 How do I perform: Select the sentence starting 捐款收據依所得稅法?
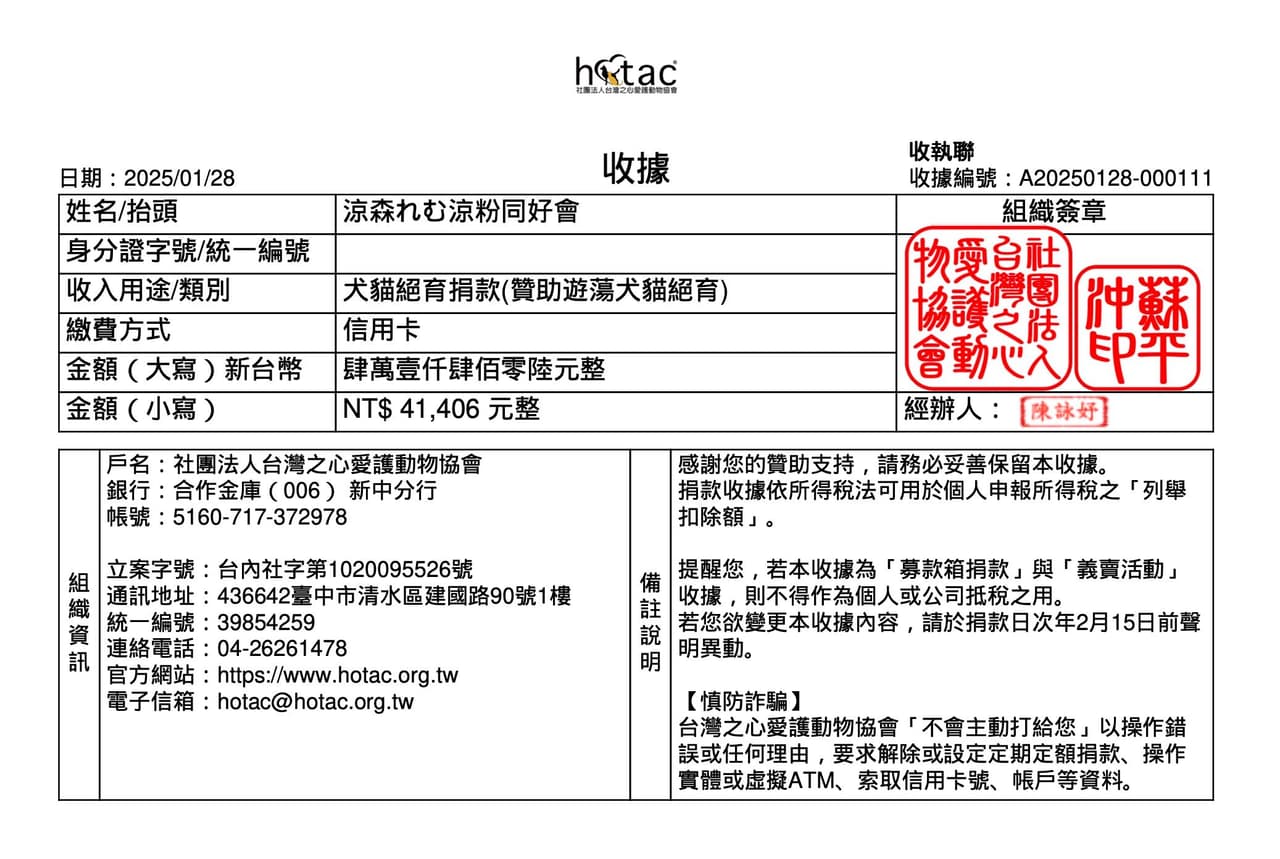(932, 504)
